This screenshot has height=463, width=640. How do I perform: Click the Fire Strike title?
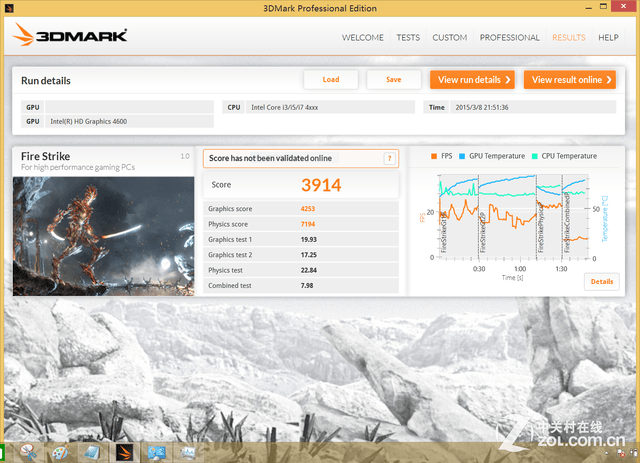[x=45, y=156]
